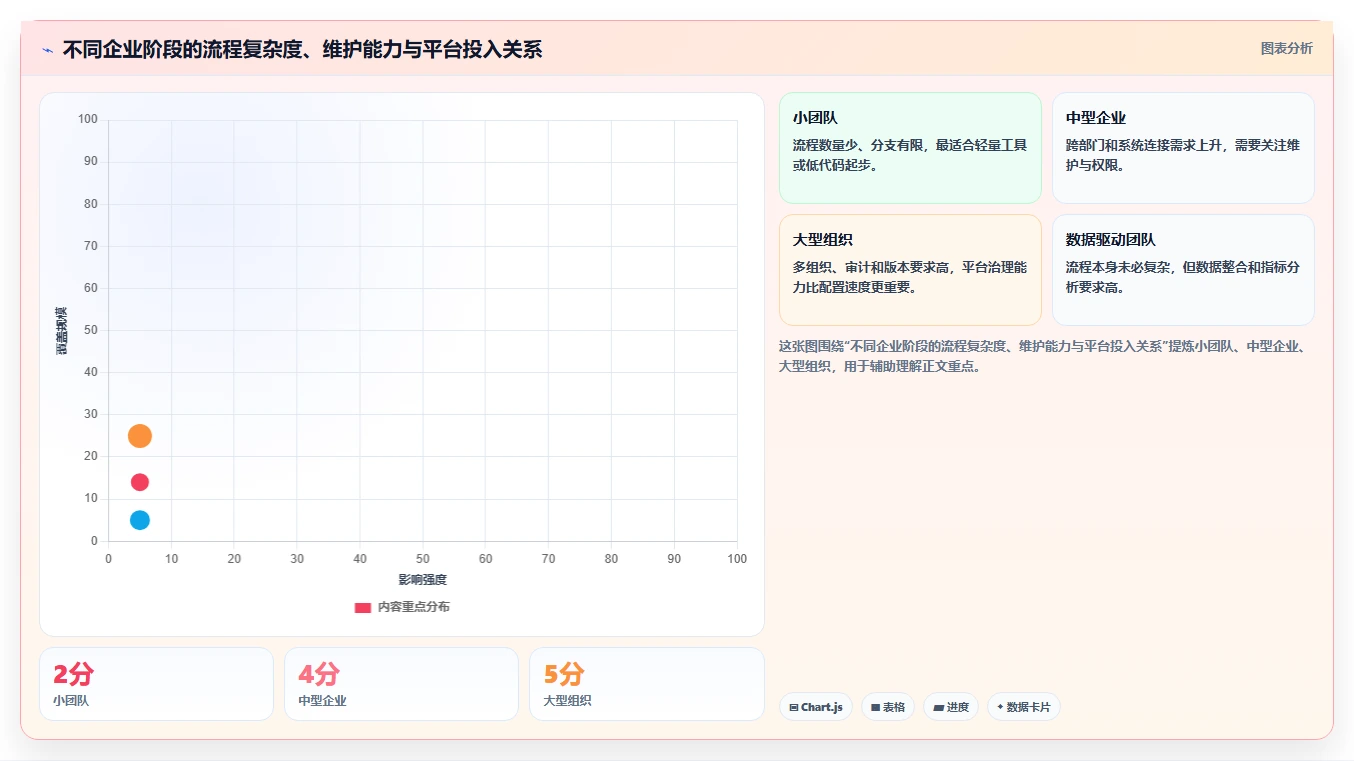The height and width of the screenshot is (761, 1354).
Task: Click the 数据卡片 tag chip
Action: (x=1024, y=707)
